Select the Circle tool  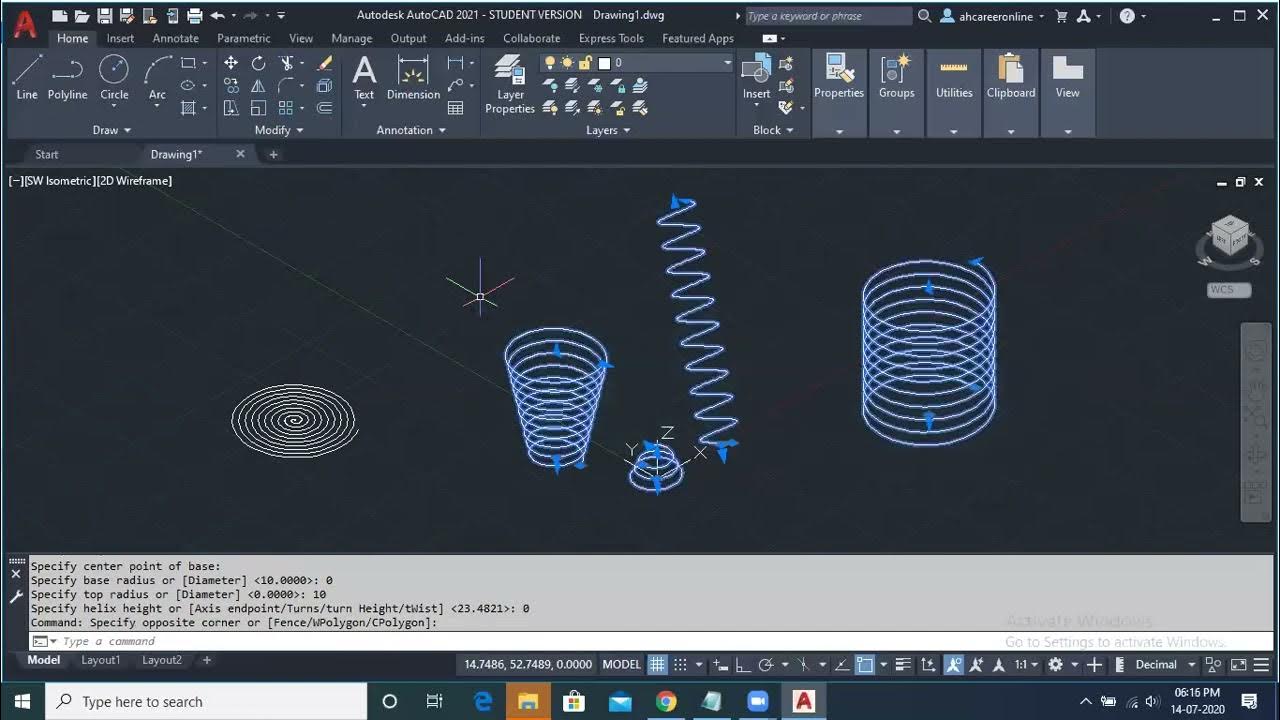pyautogui.click(x=114, y=77)
